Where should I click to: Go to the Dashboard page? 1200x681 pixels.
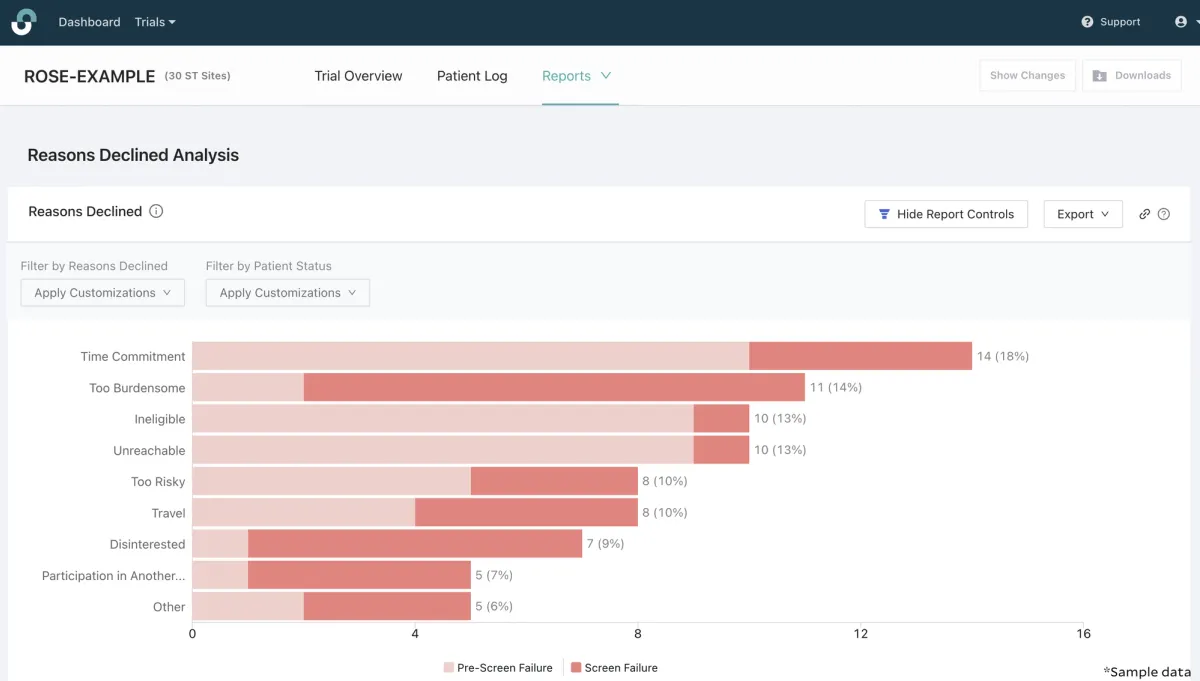tap(89, 21)
